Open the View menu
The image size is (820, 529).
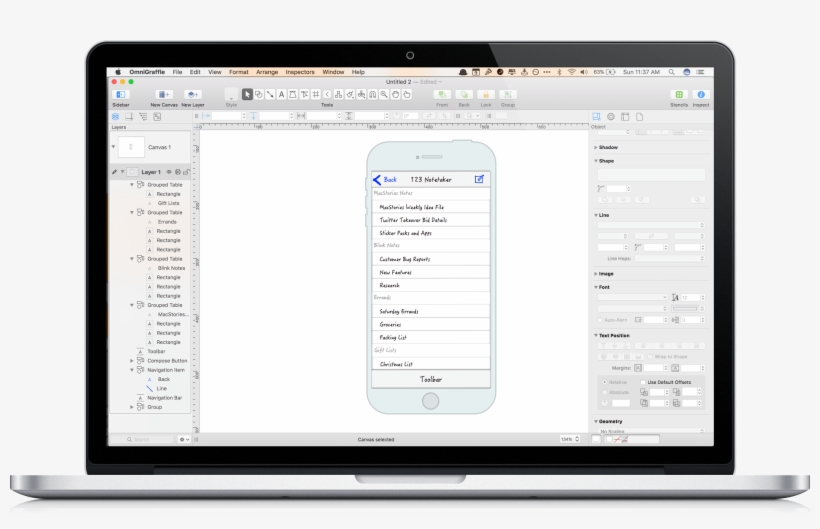pos(215,72)
